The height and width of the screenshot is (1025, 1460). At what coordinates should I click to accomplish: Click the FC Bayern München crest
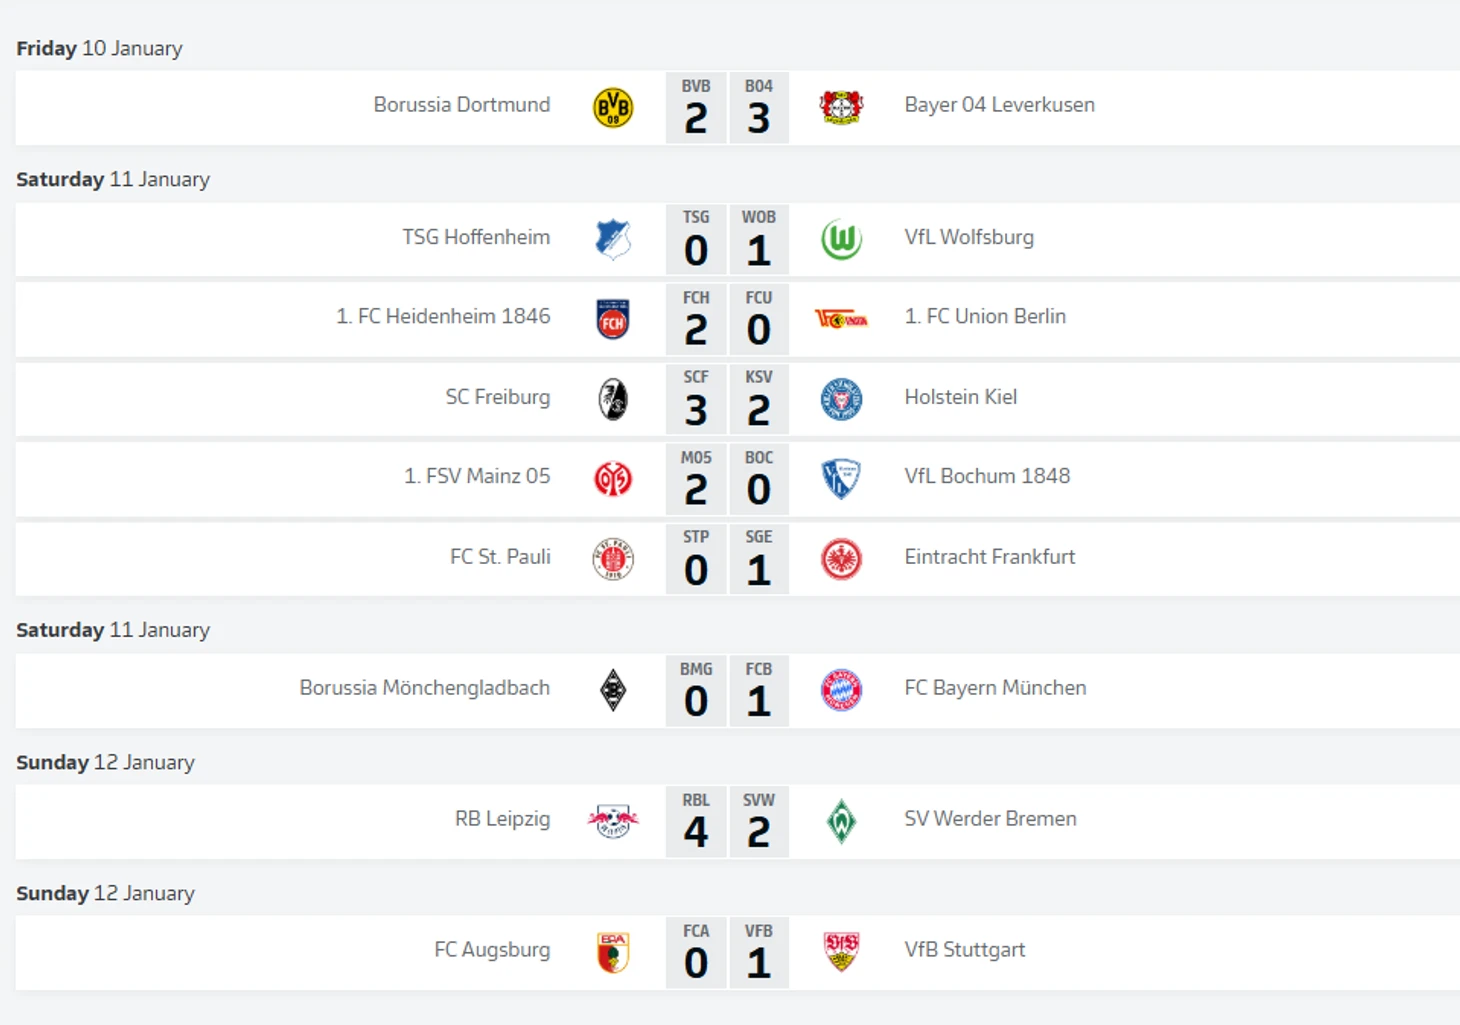tap(841, 690)
